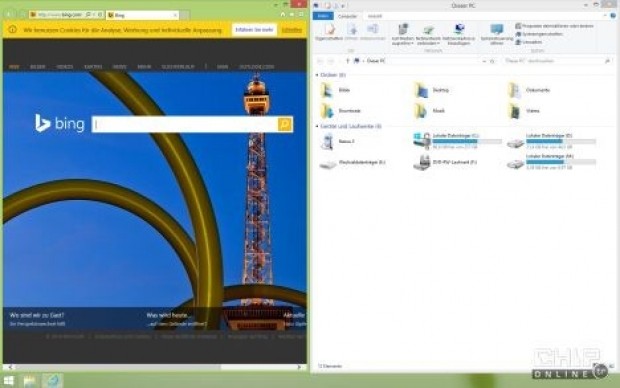
Task: Refresh the Explorer address bar
Action: 493,61
